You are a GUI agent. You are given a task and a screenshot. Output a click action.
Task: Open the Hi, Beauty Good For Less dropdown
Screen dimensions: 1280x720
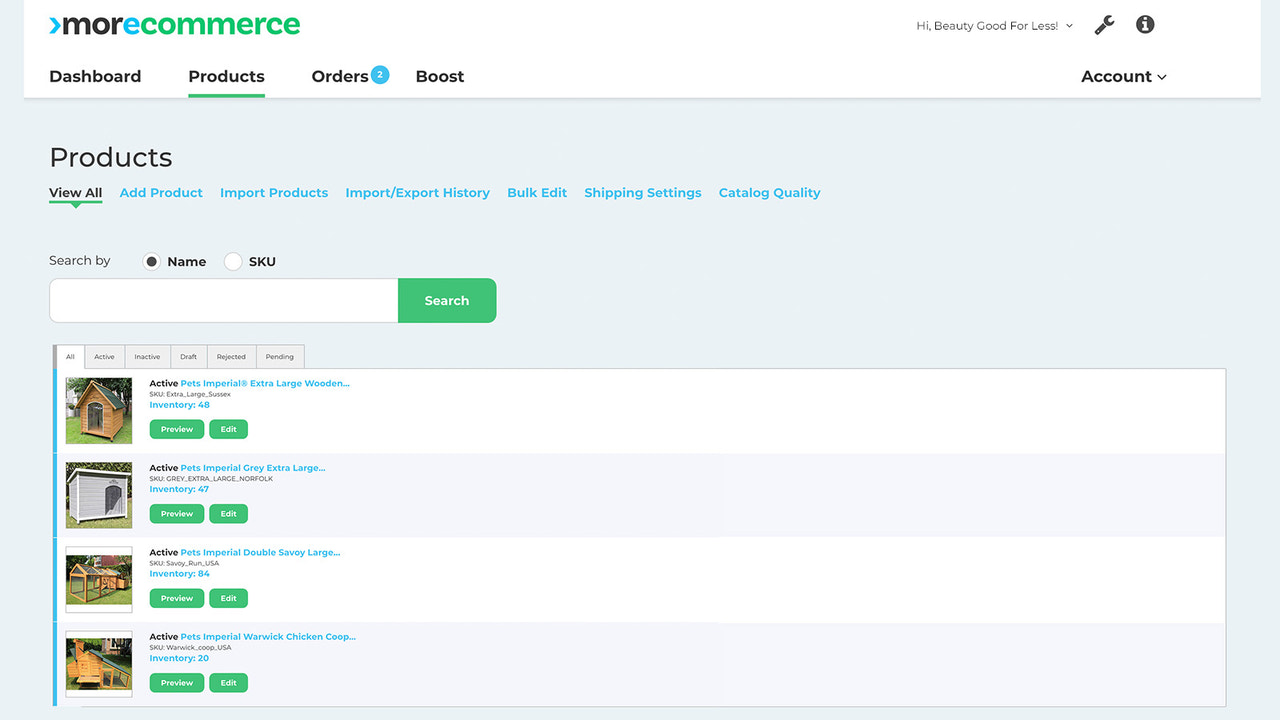[x=993, y=25]
